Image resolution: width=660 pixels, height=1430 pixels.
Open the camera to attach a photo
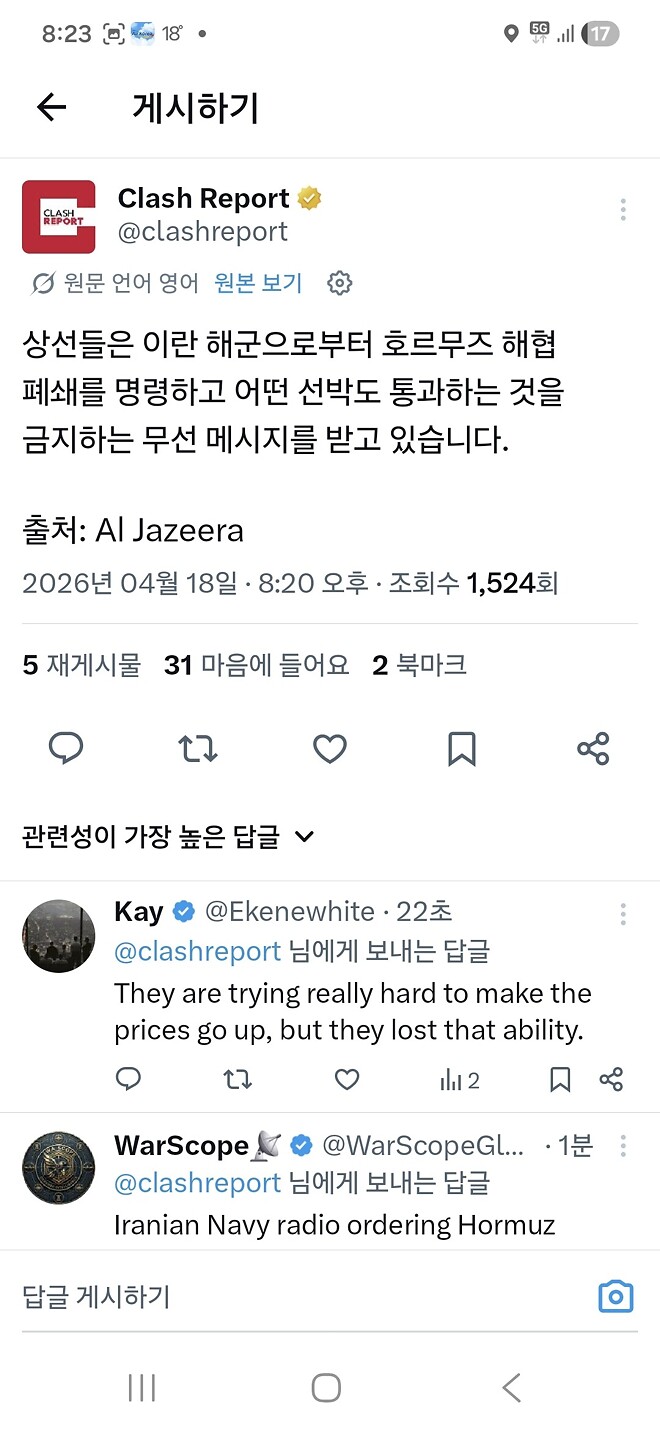tap(616, 1295)
